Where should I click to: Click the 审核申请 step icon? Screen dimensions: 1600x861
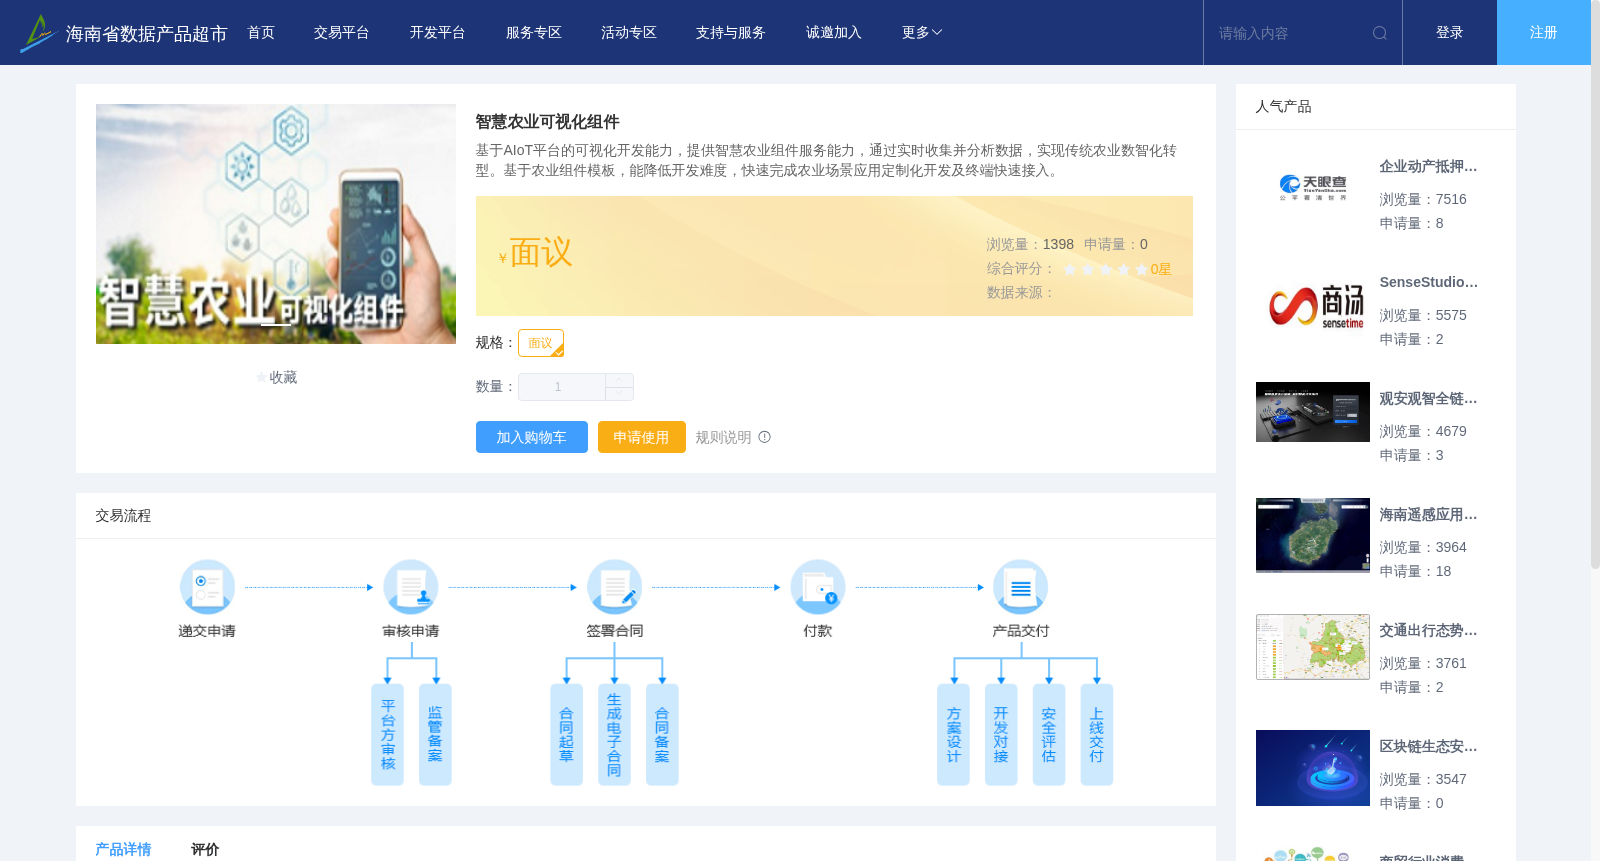[411, 587]
